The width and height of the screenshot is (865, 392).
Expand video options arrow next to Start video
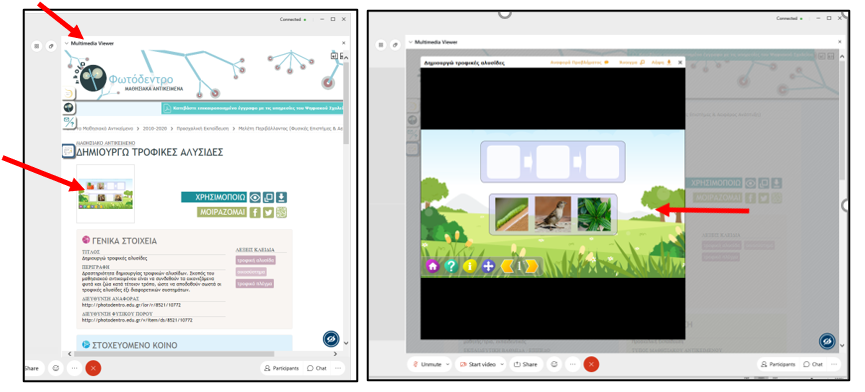click(x=501, y=364)
